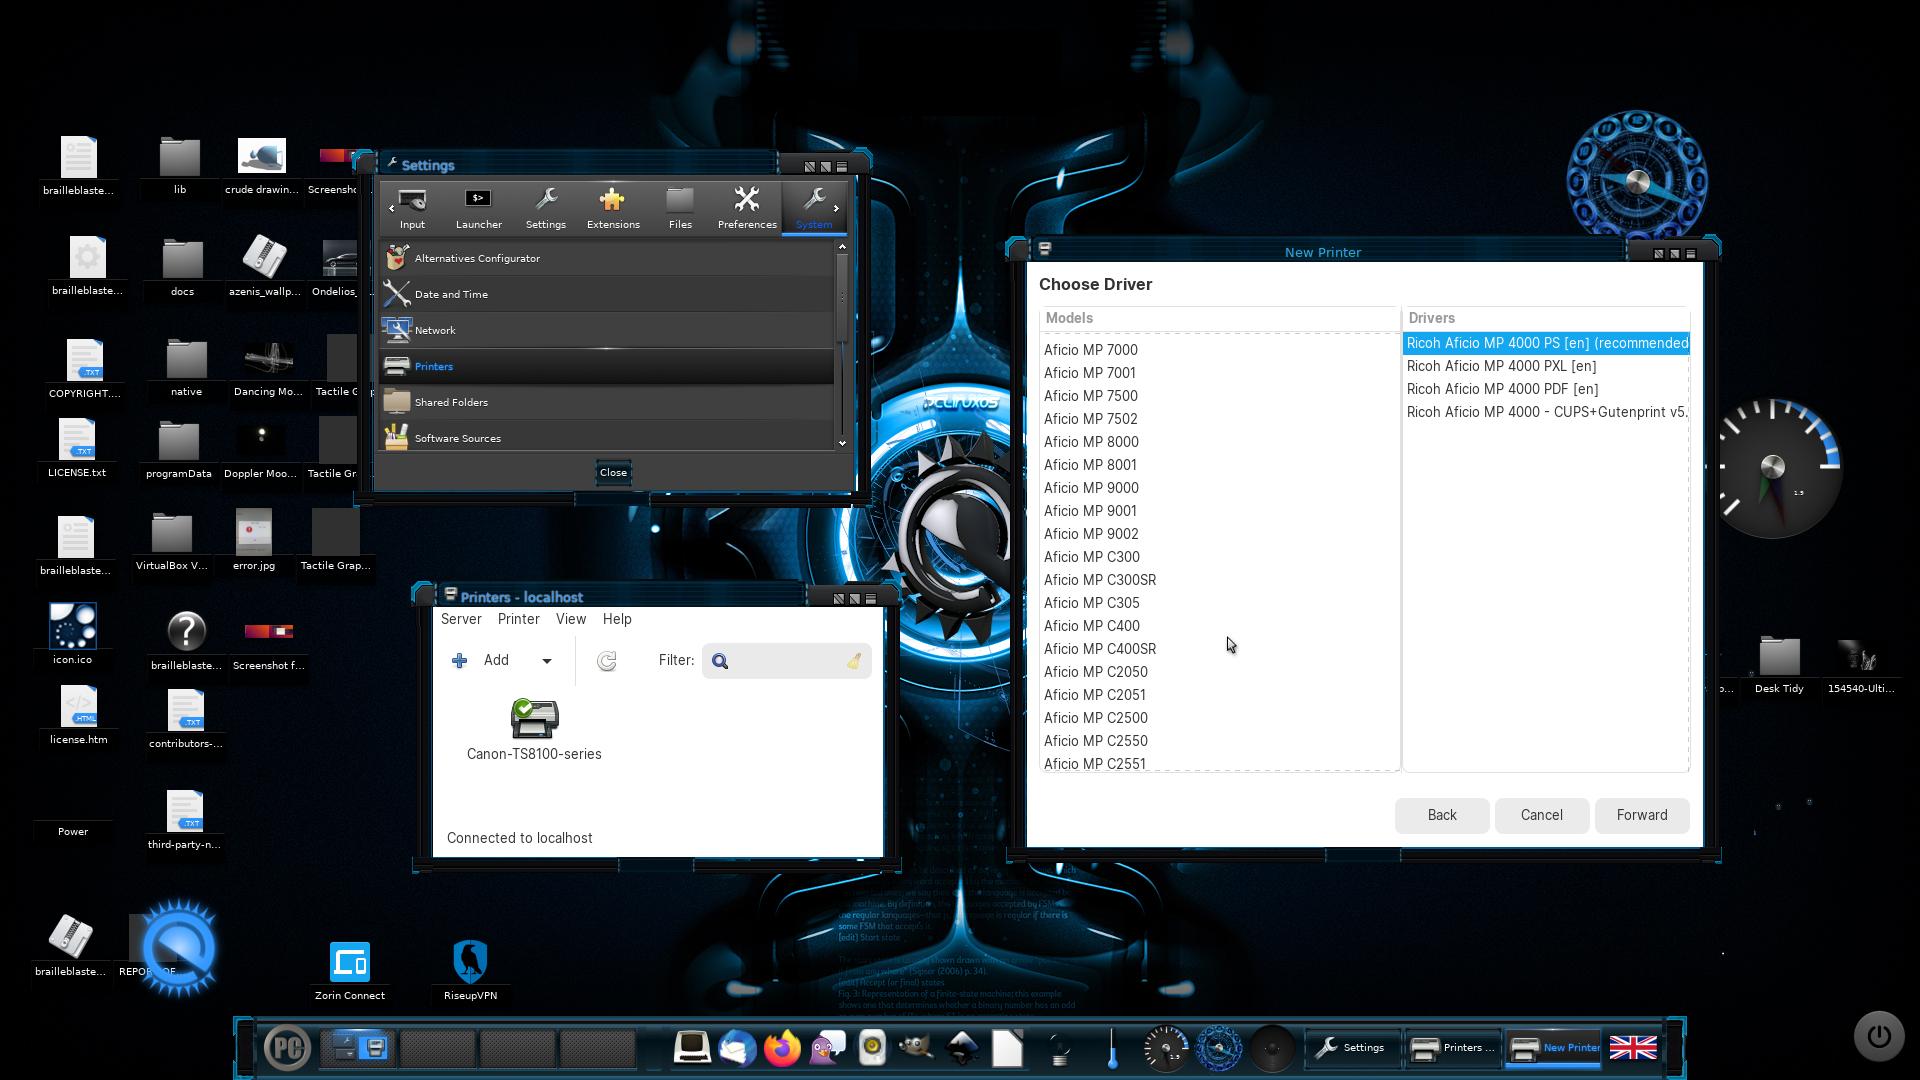
Task: Click the power button in the corner
Action: [1878, 1036]
